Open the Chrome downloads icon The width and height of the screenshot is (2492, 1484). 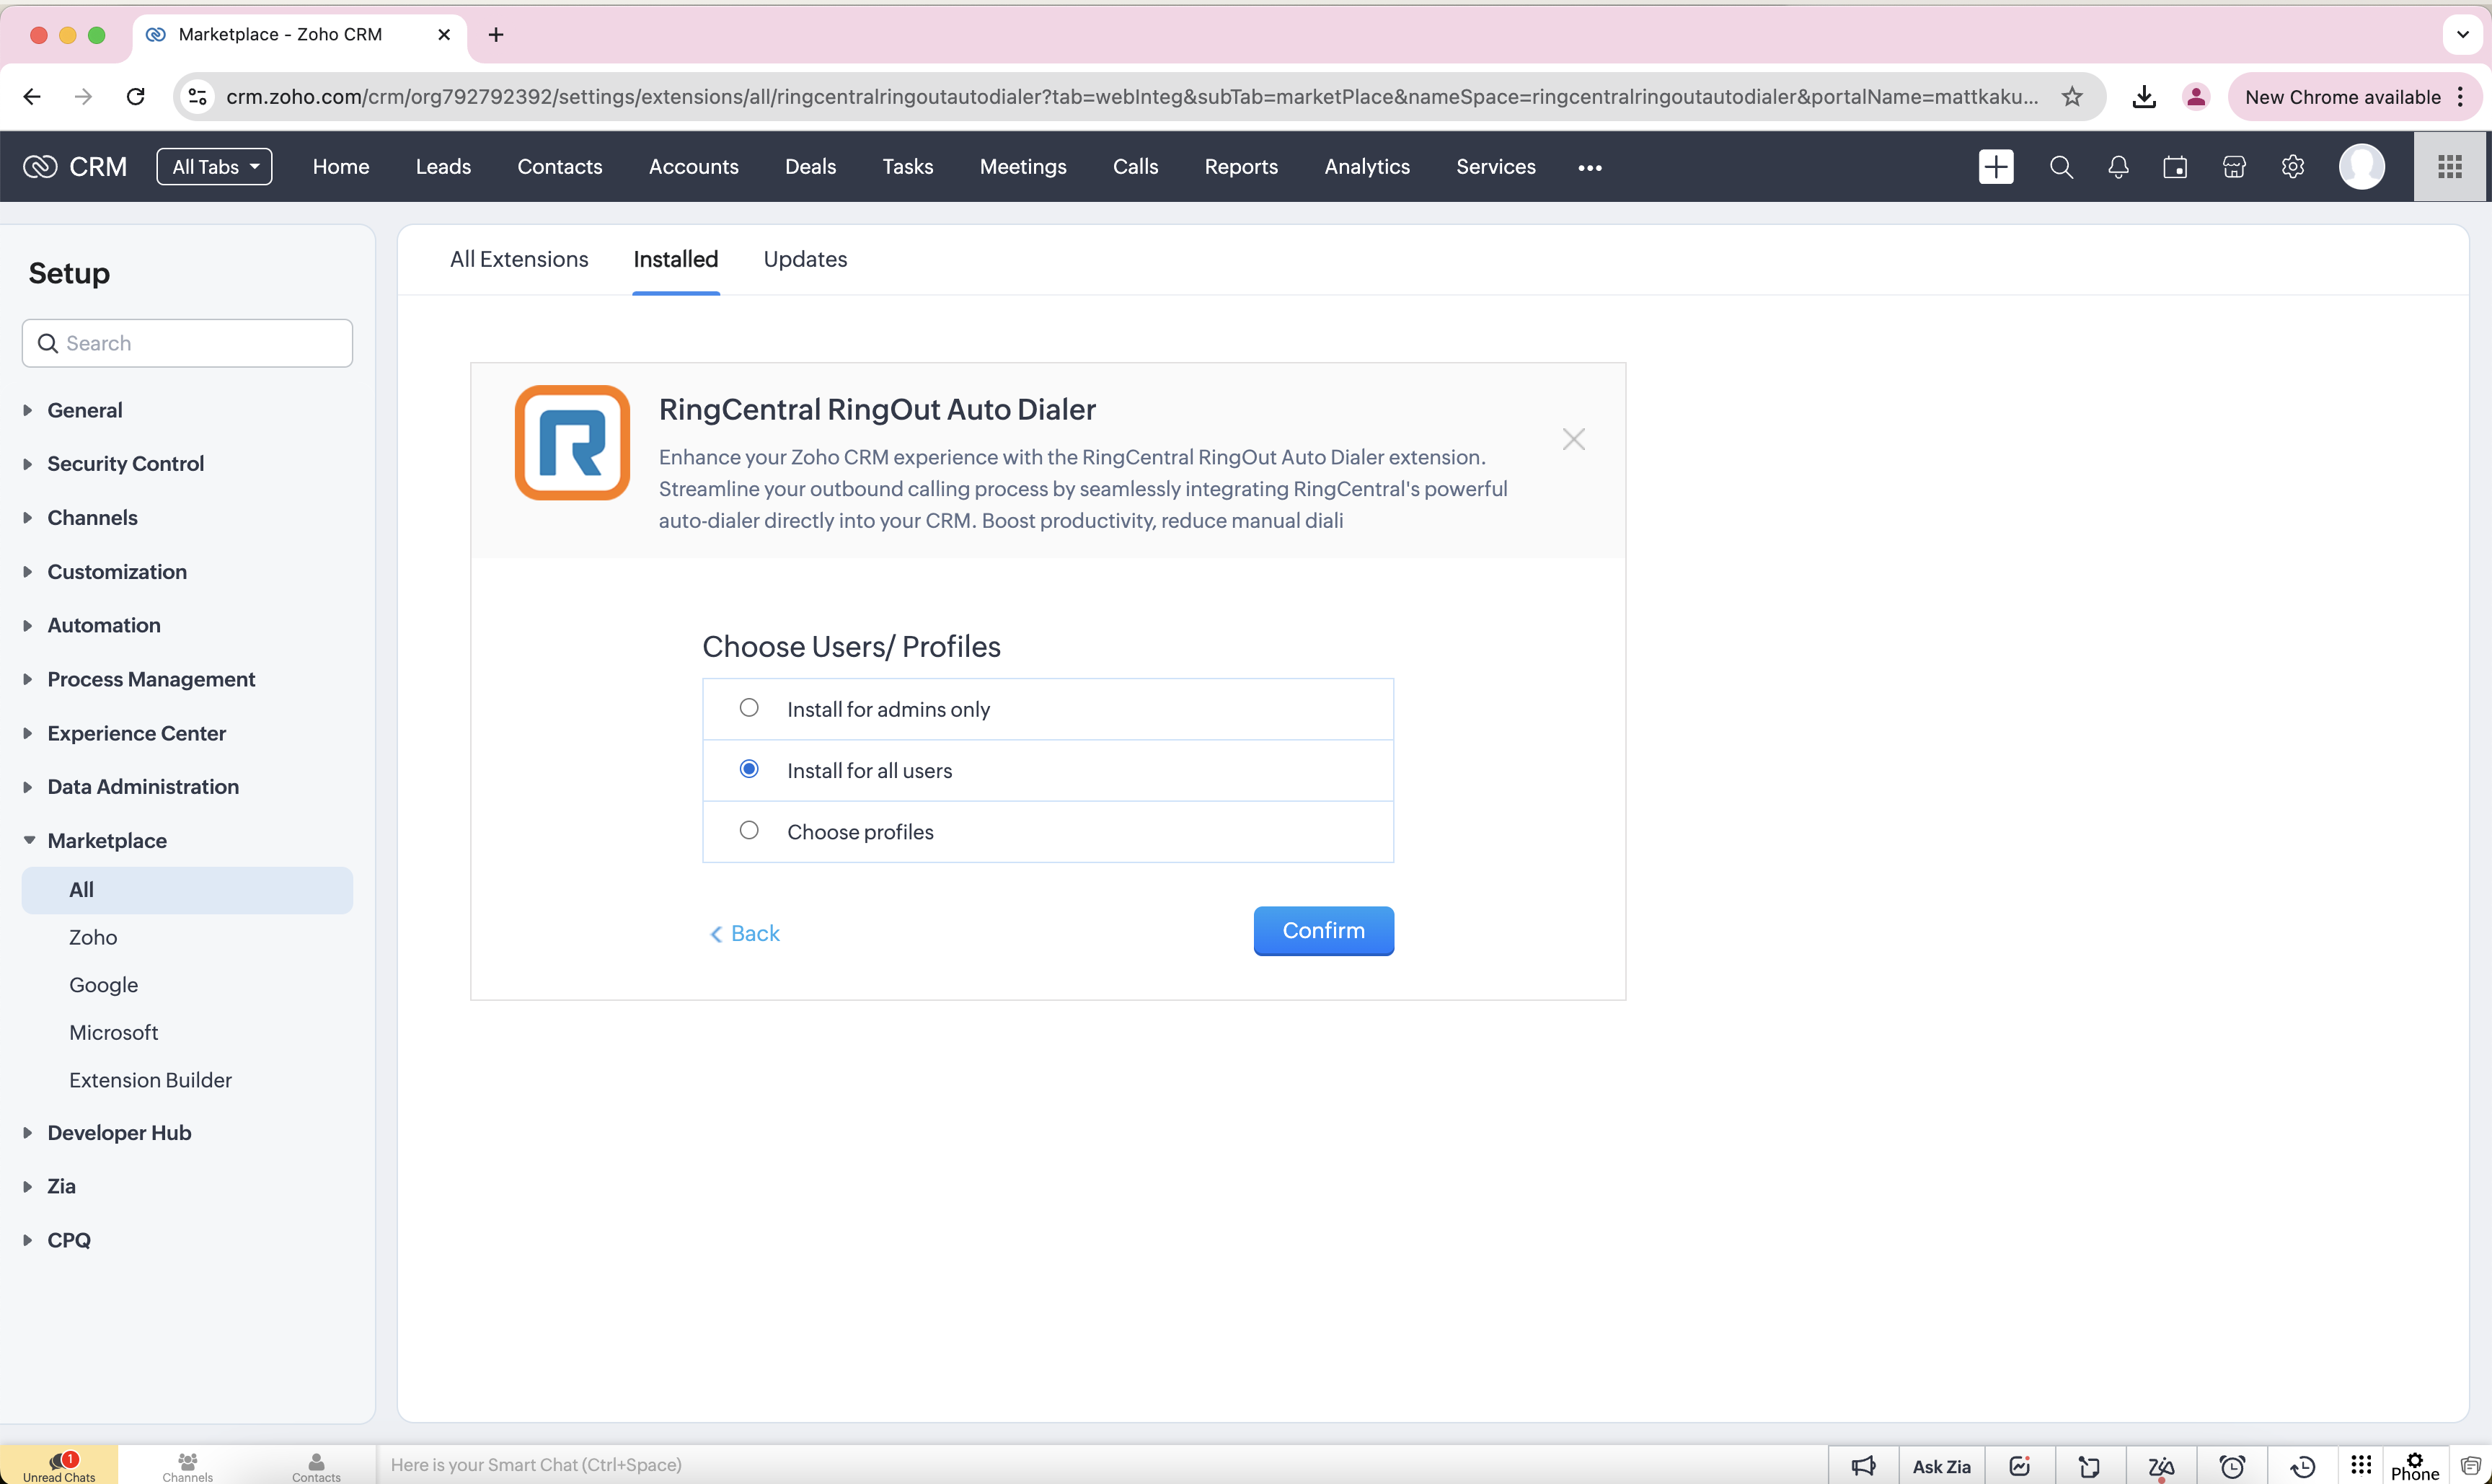(x=2143, y=97)
